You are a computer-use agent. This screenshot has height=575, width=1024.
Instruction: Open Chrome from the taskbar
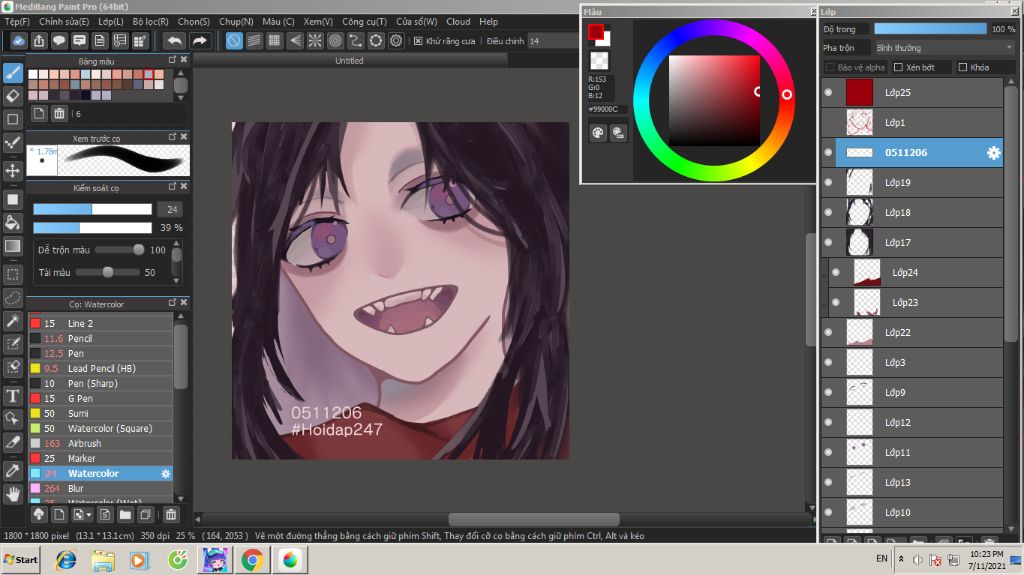252,560
